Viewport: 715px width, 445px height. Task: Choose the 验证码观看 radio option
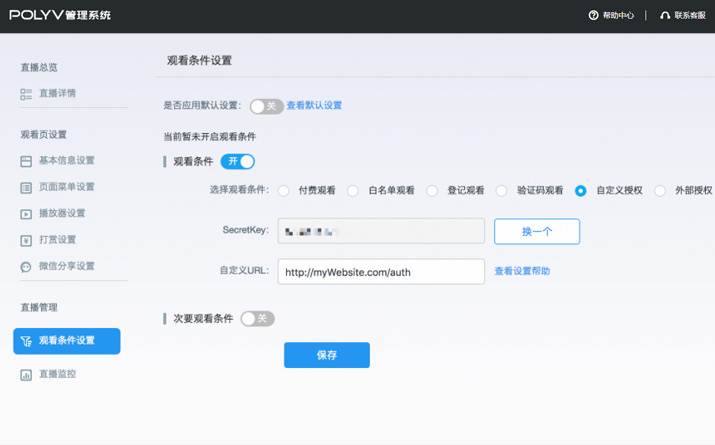pos(502,191)
